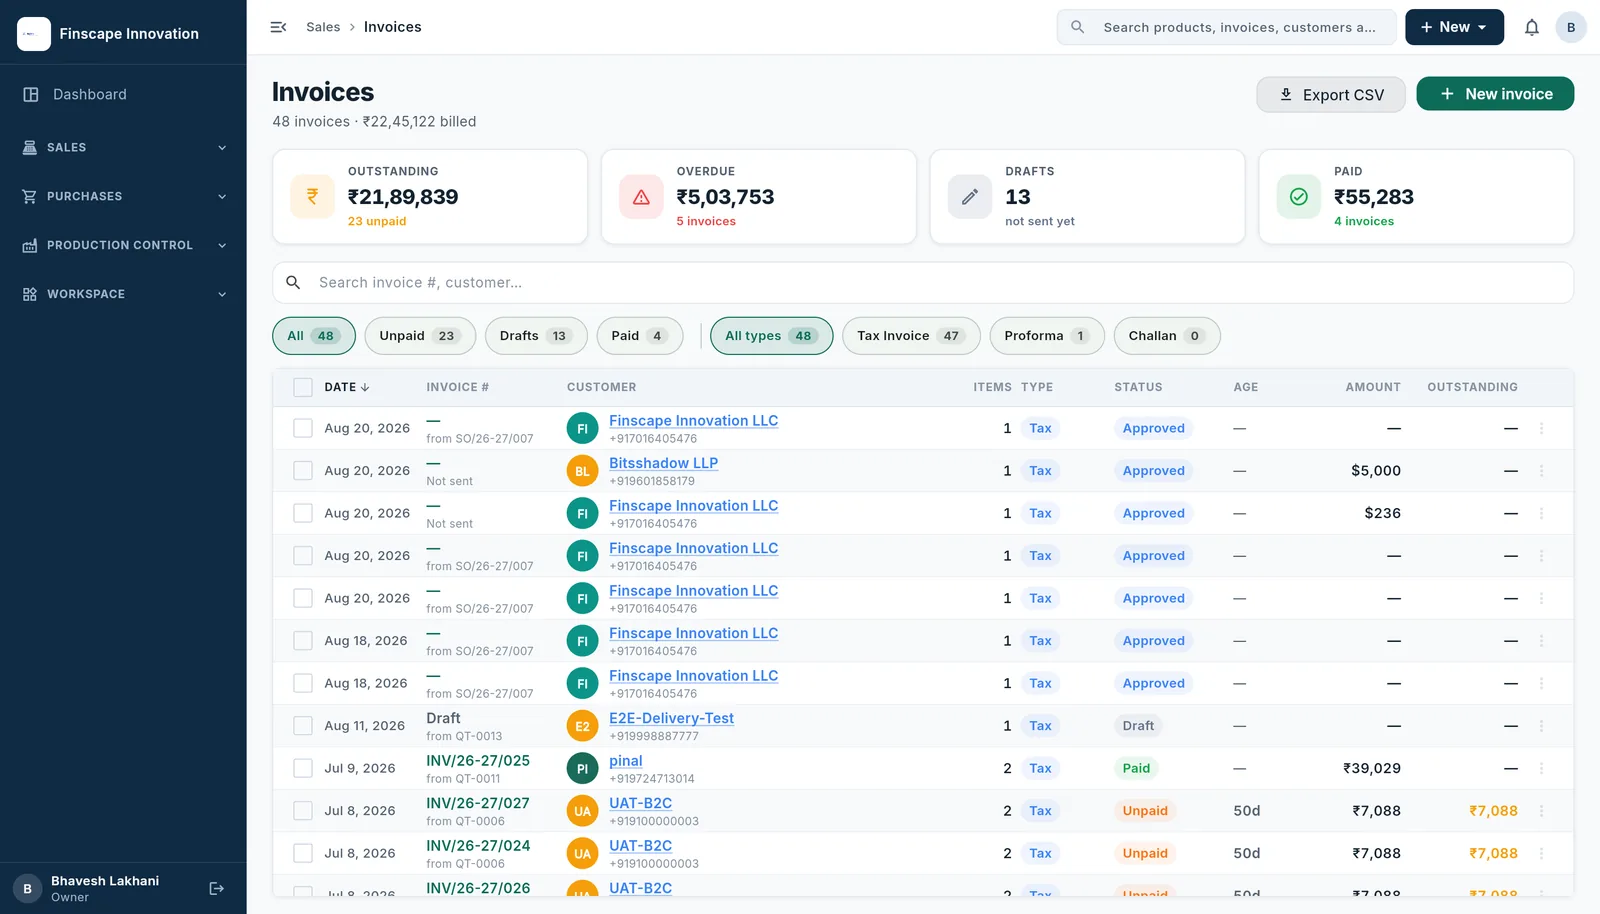Create a New invoice
This screenshot has height=914, width=1600.
1495,94
